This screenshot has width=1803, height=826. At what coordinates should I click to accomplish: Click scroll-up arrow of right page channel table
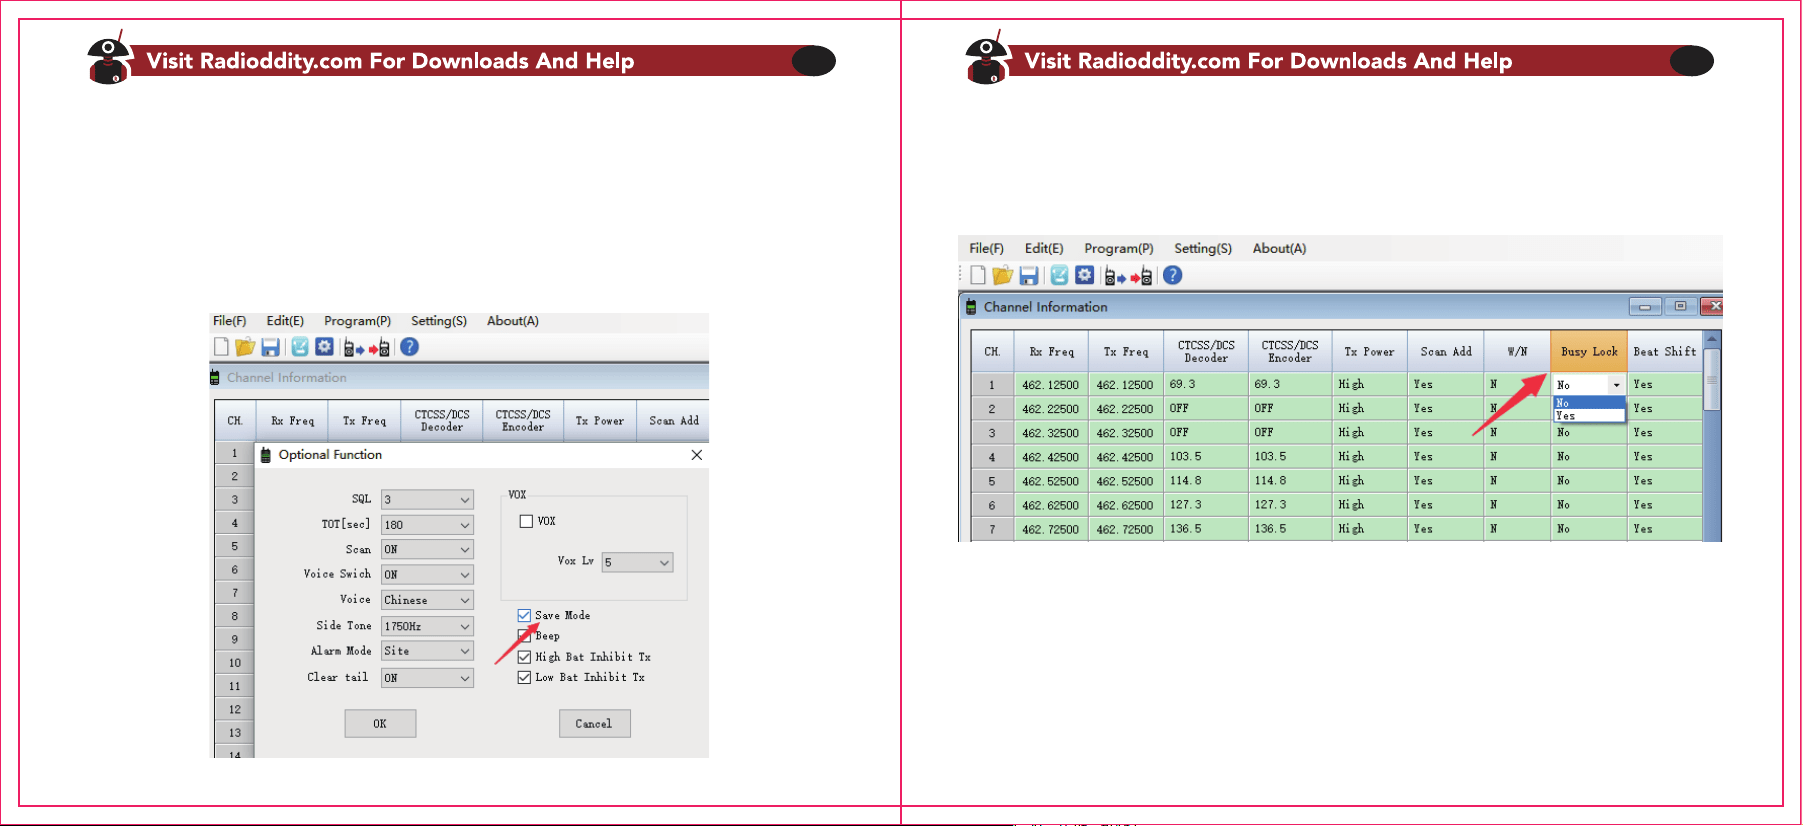[x=1712, y=339]
